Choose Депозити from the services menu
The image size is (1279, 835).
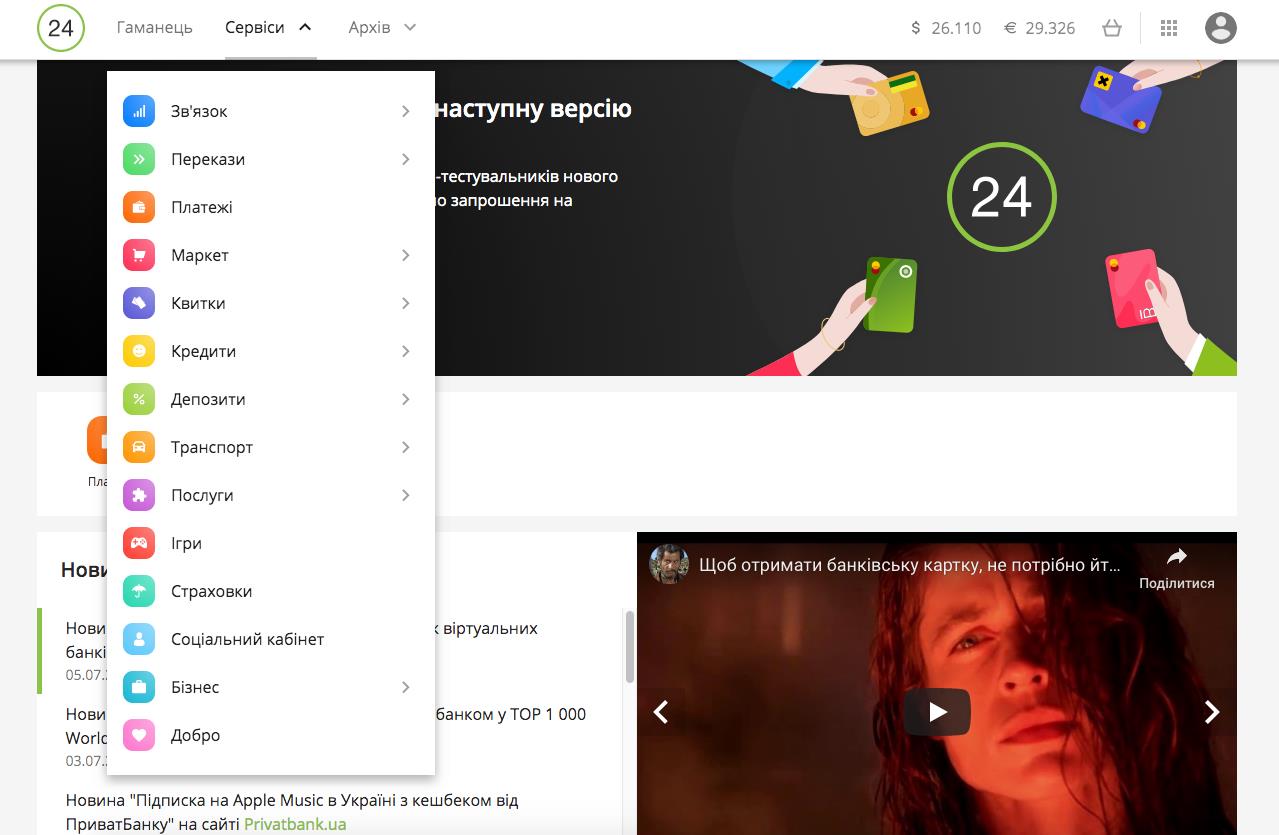(208, 399)
